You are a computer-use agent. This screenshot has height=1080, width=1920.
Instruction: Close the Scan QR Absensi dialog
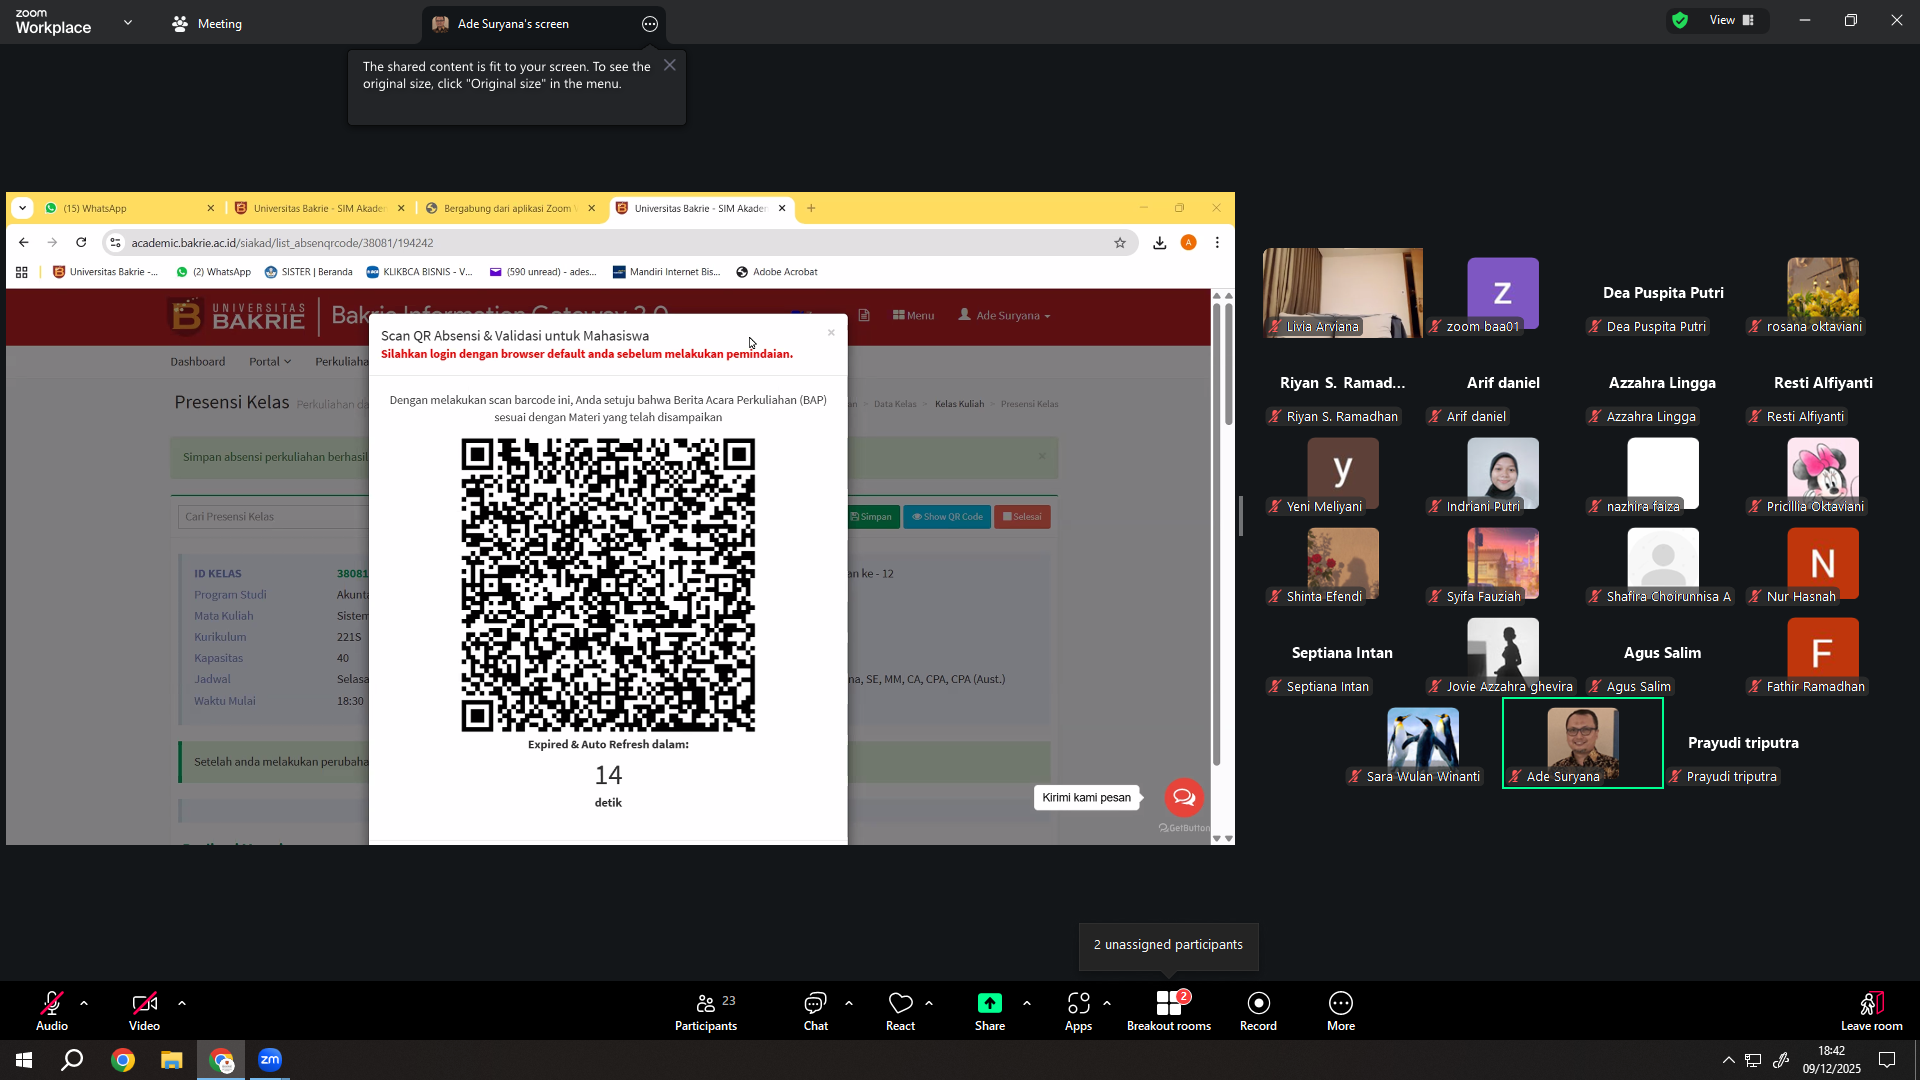click(x=831, y=333)
